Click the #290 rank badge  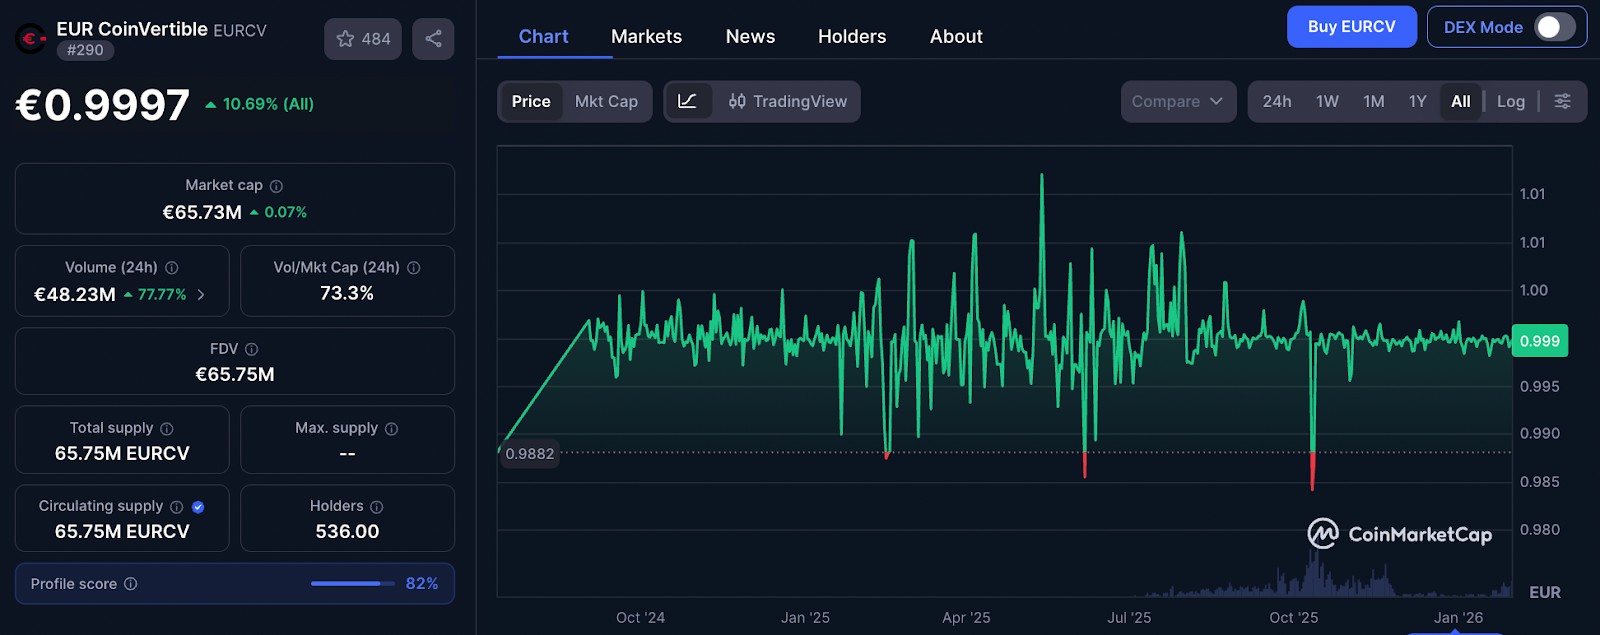85,50
